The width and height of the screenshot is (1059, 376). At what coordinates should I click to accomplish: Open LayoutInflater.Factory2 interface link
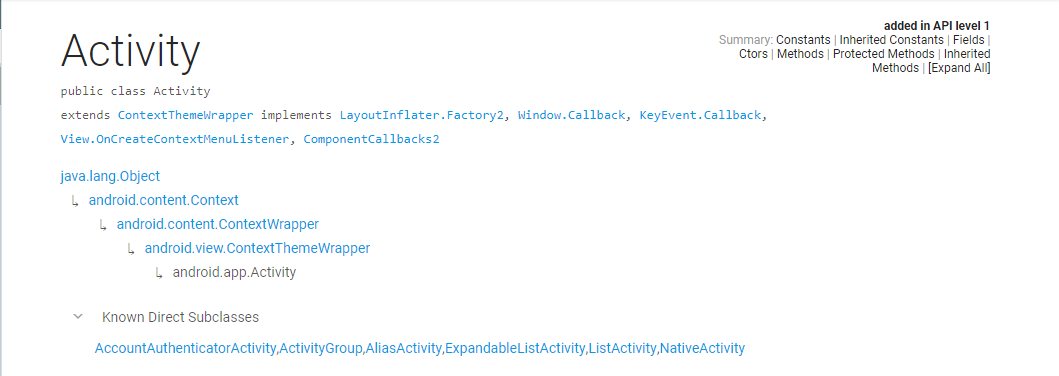click(x=422, y=115)
